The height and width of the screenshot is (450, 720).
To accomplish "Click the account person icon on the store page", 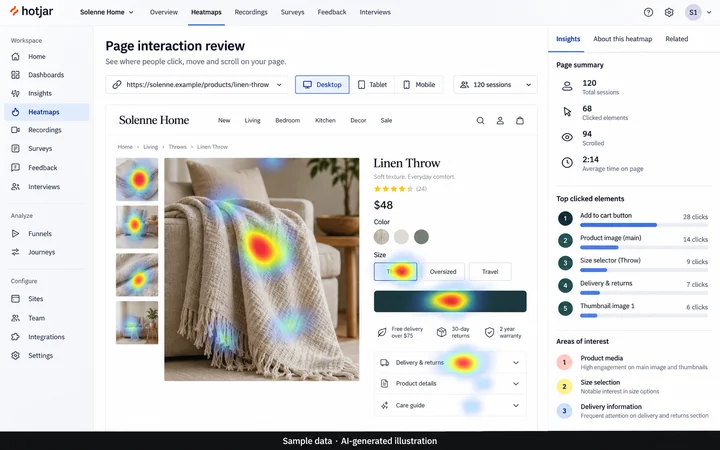I will click(500, 121).
